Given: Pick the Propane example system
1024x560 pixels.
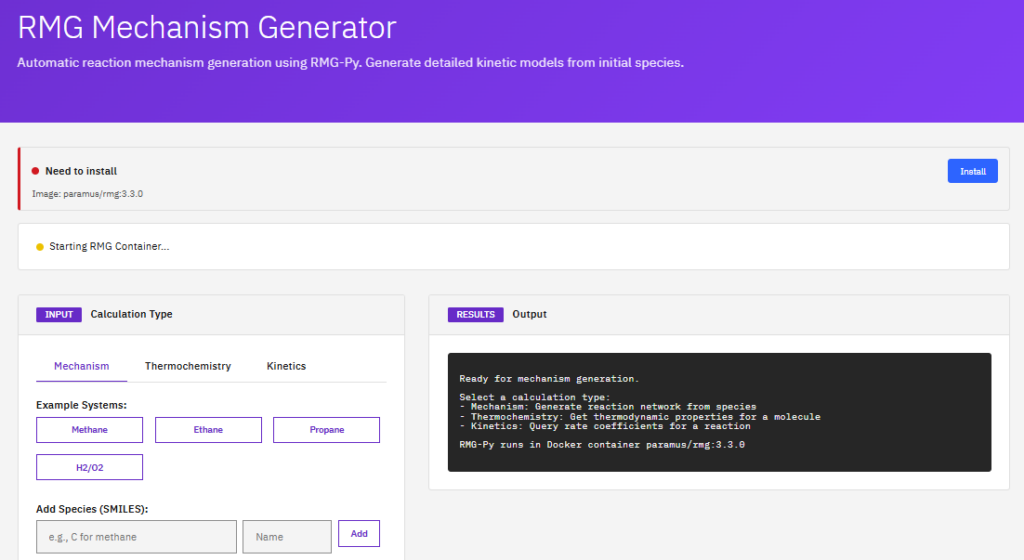Looking at the screenshot, I should pos(326,430).
